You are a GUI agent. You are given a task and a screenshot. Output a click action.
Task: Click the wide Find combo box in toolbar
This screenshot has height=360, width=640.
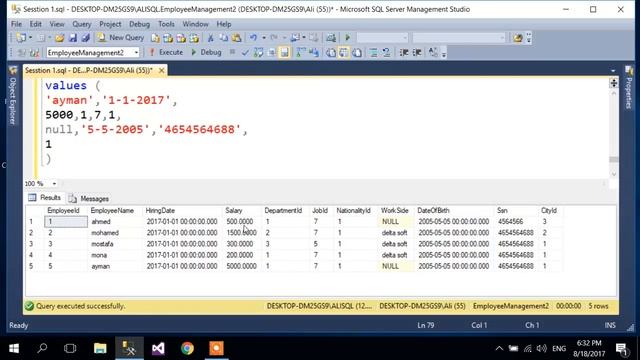[x=459, y=38]
